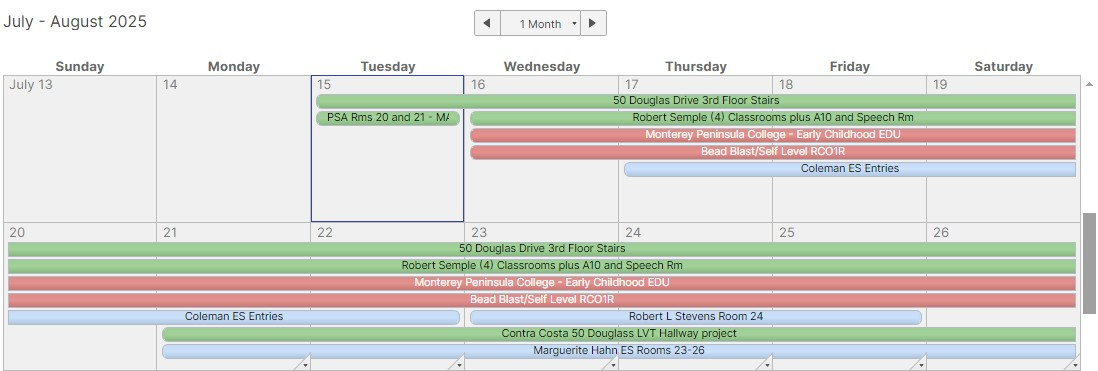The width and height of the screenshot is (1098, 371).
Task: Select Marguerite Hahn ES Rooms 23-26 event
Action: (618, 351)
